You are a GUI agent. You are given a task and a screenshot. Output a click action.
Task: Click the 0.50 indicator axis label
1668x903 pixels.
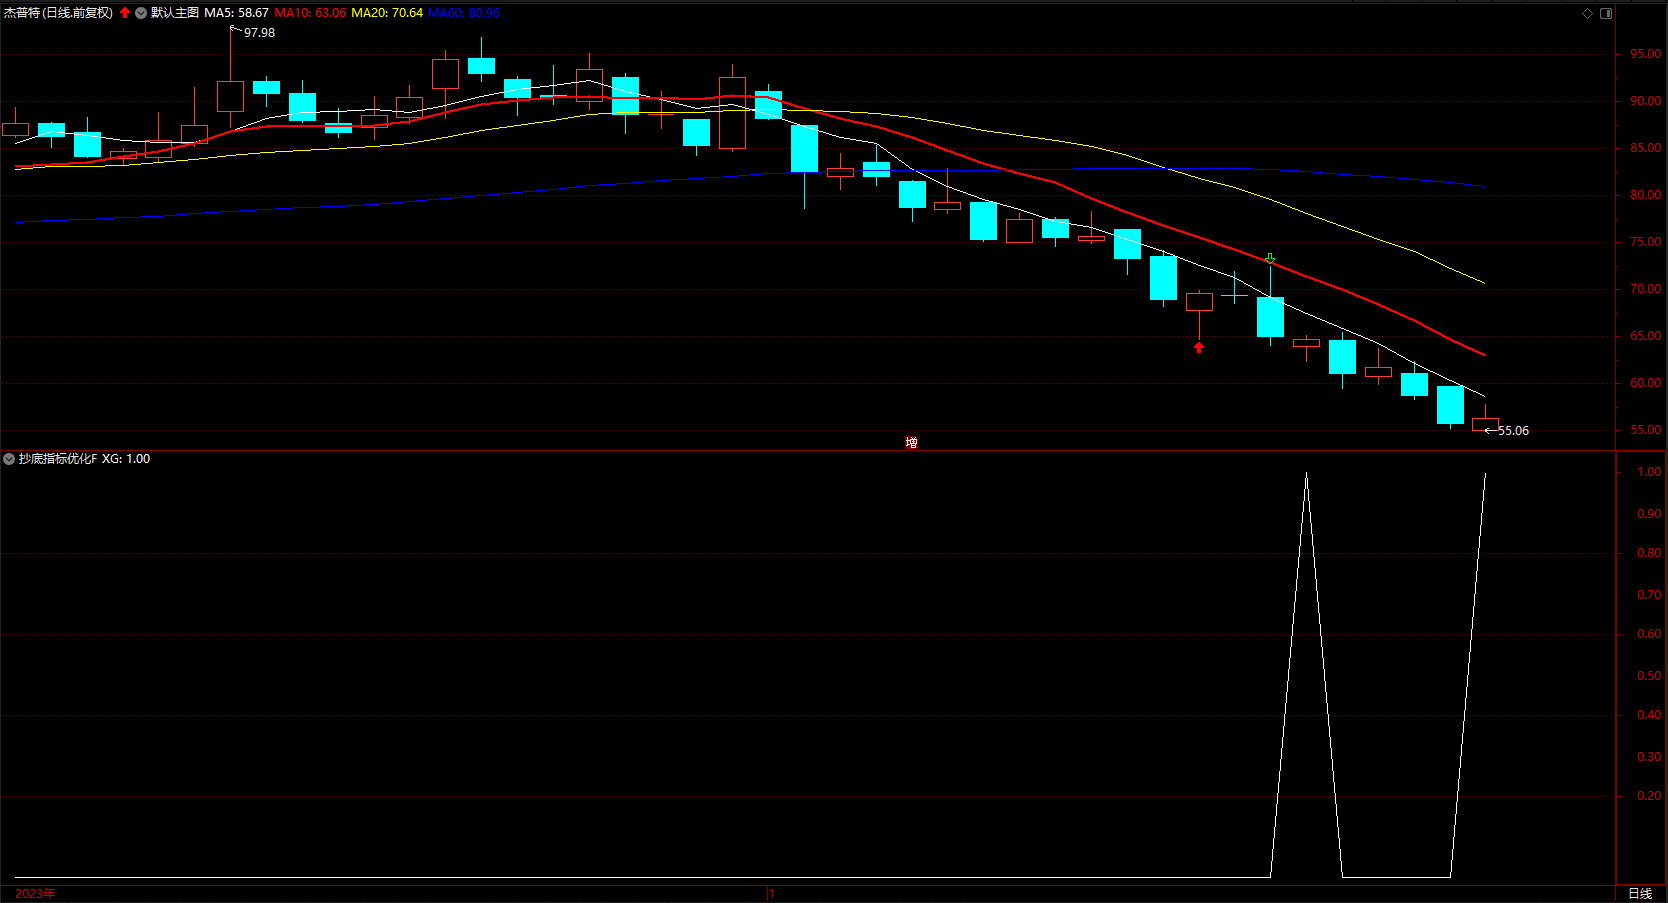1649,676
